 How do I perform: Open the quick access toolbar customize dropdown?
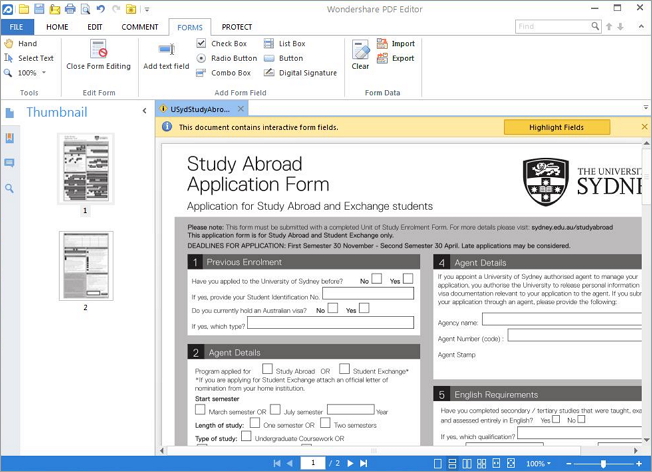coord(147,9)
